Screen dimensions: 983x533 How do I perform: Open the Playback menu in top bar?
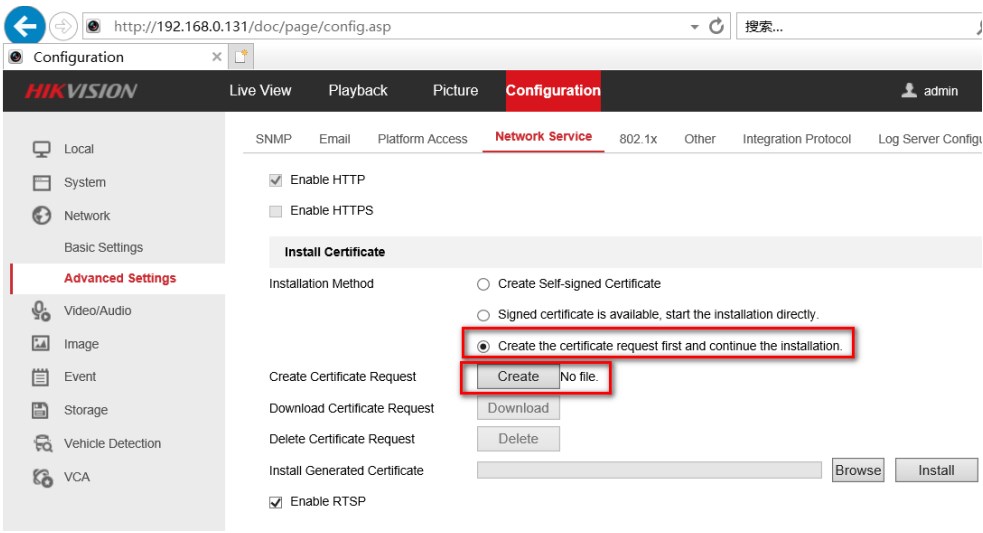pyautogui.click(x=357, y=91)
